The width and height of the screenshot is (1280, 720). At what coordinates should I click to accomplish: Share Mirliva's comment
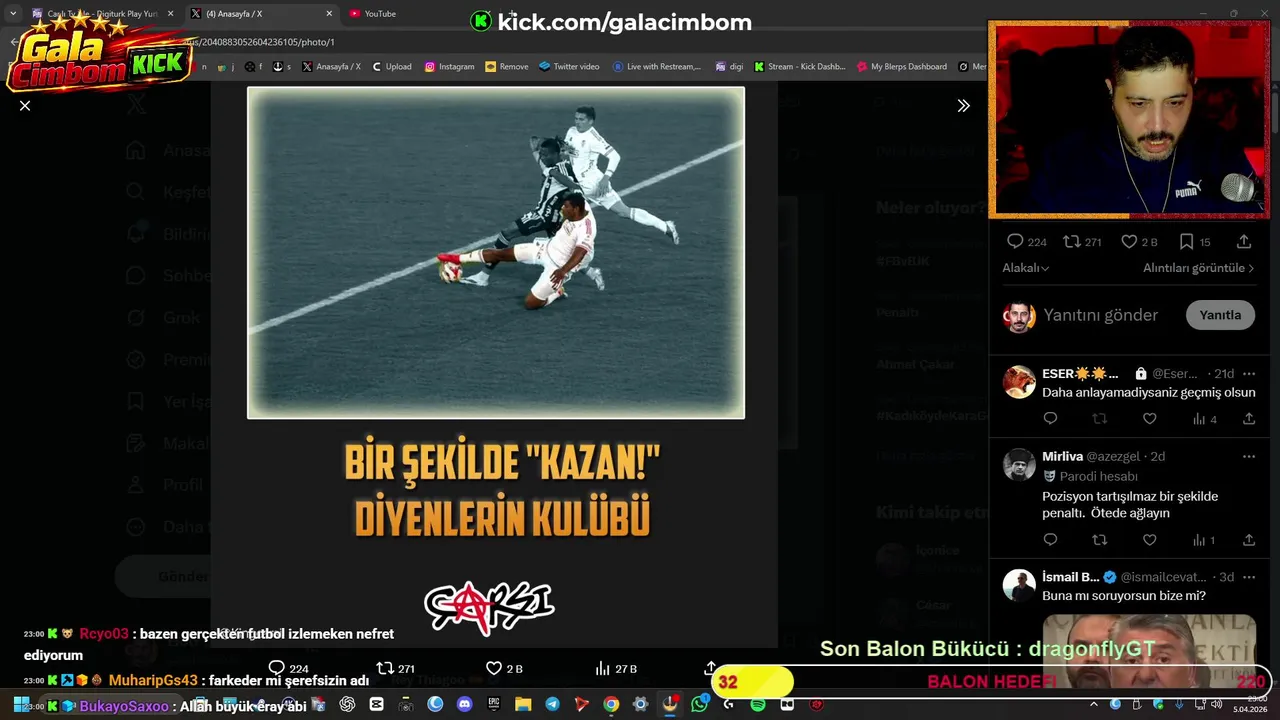1249,540
